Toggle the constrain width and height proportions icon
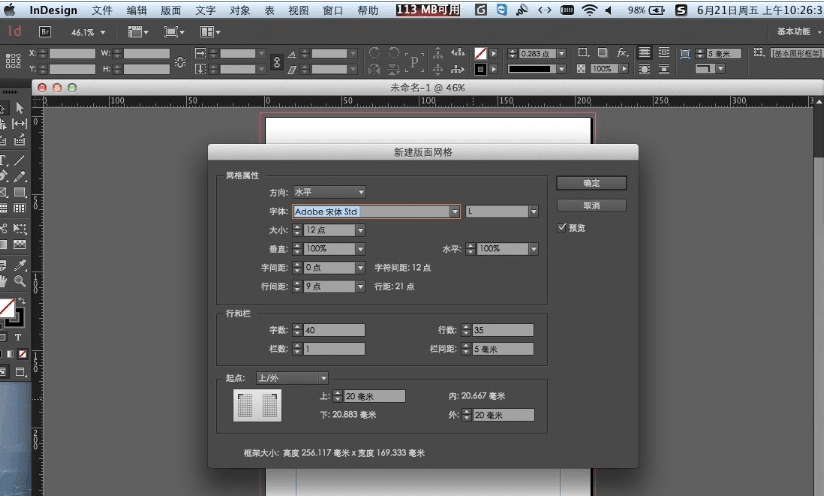Screen dimensions: 824x497 [179, 61]
